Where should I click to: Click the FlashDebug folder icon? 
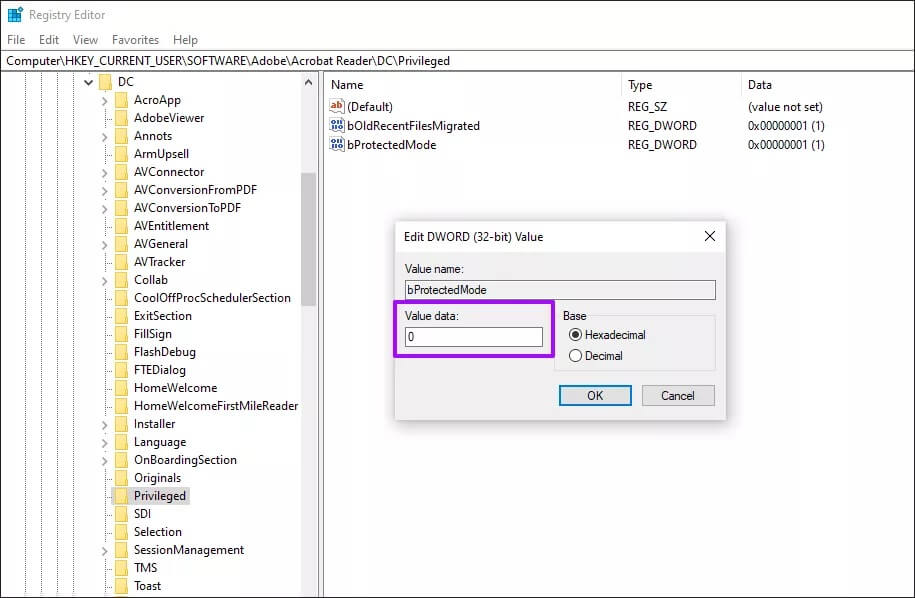tap(121, 352)
